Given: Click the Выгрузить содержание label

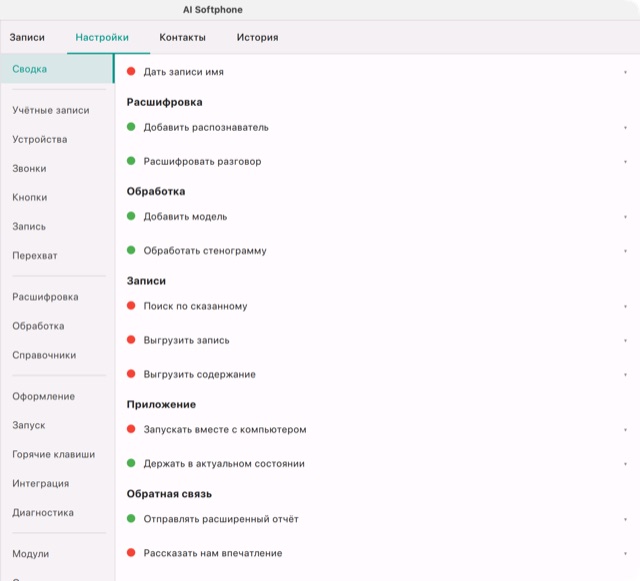Looking at the screenshot, I should (x=200, y=374).
